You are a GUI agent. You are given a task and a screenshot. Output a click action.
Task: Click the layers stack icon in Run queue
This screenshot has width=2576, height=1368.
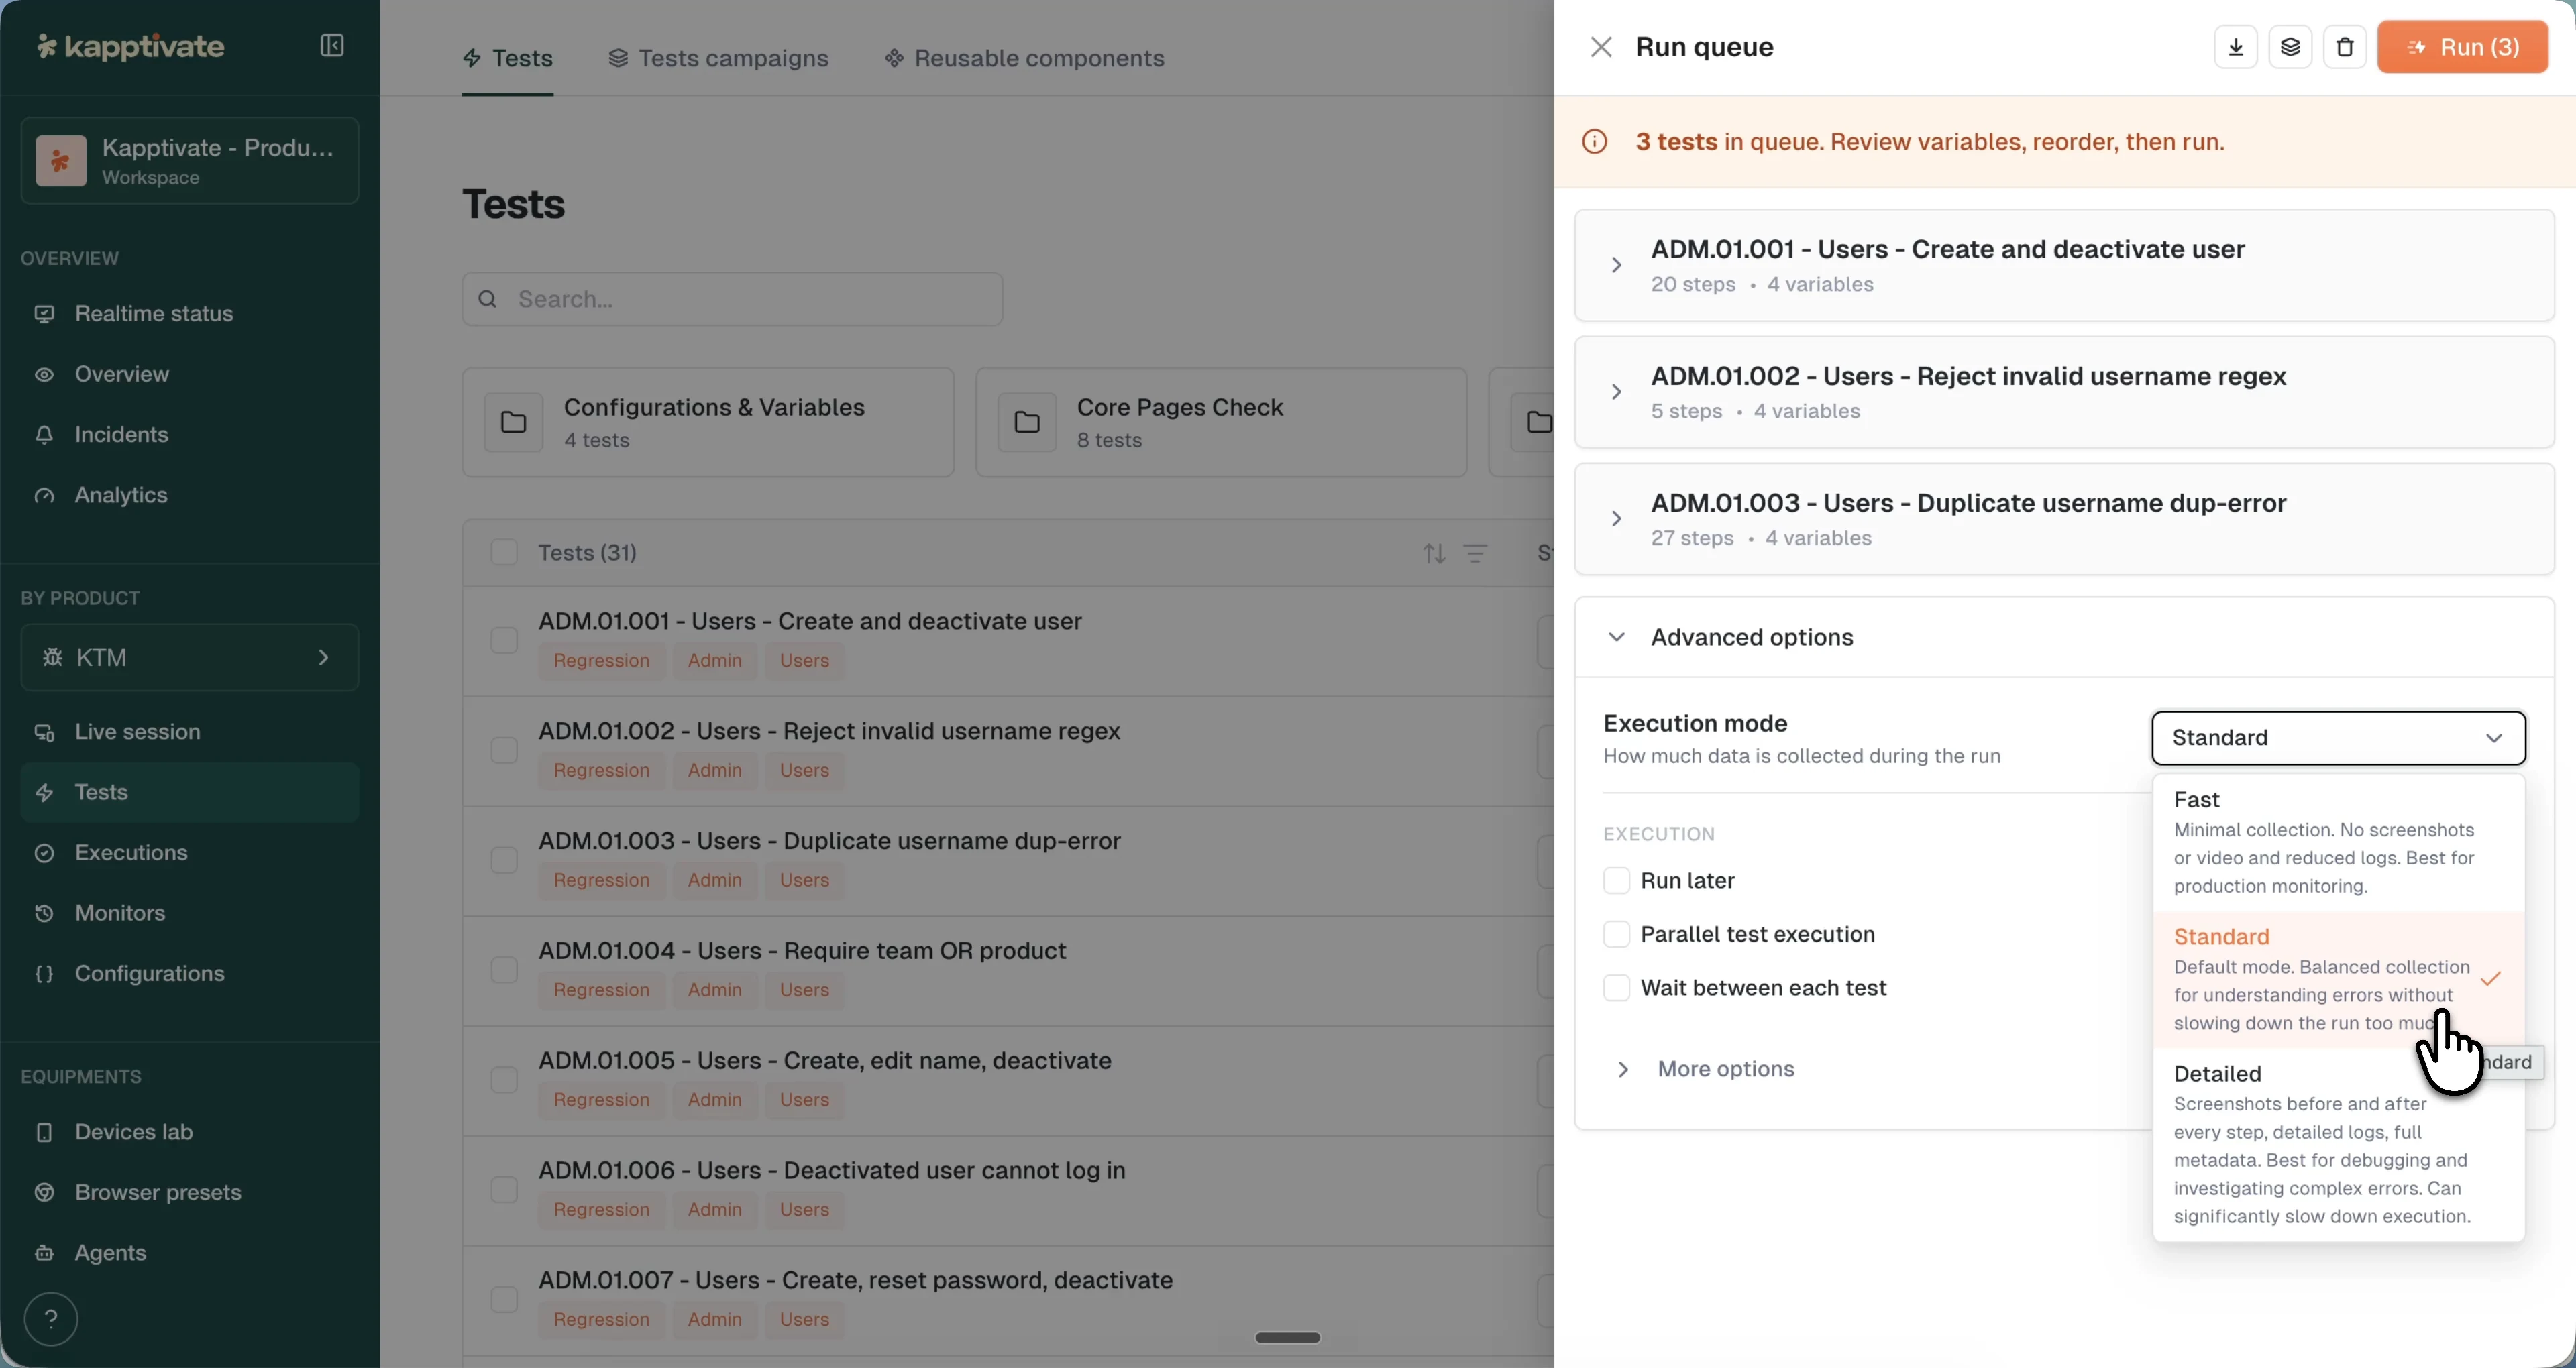click(x=2290, y=47)
